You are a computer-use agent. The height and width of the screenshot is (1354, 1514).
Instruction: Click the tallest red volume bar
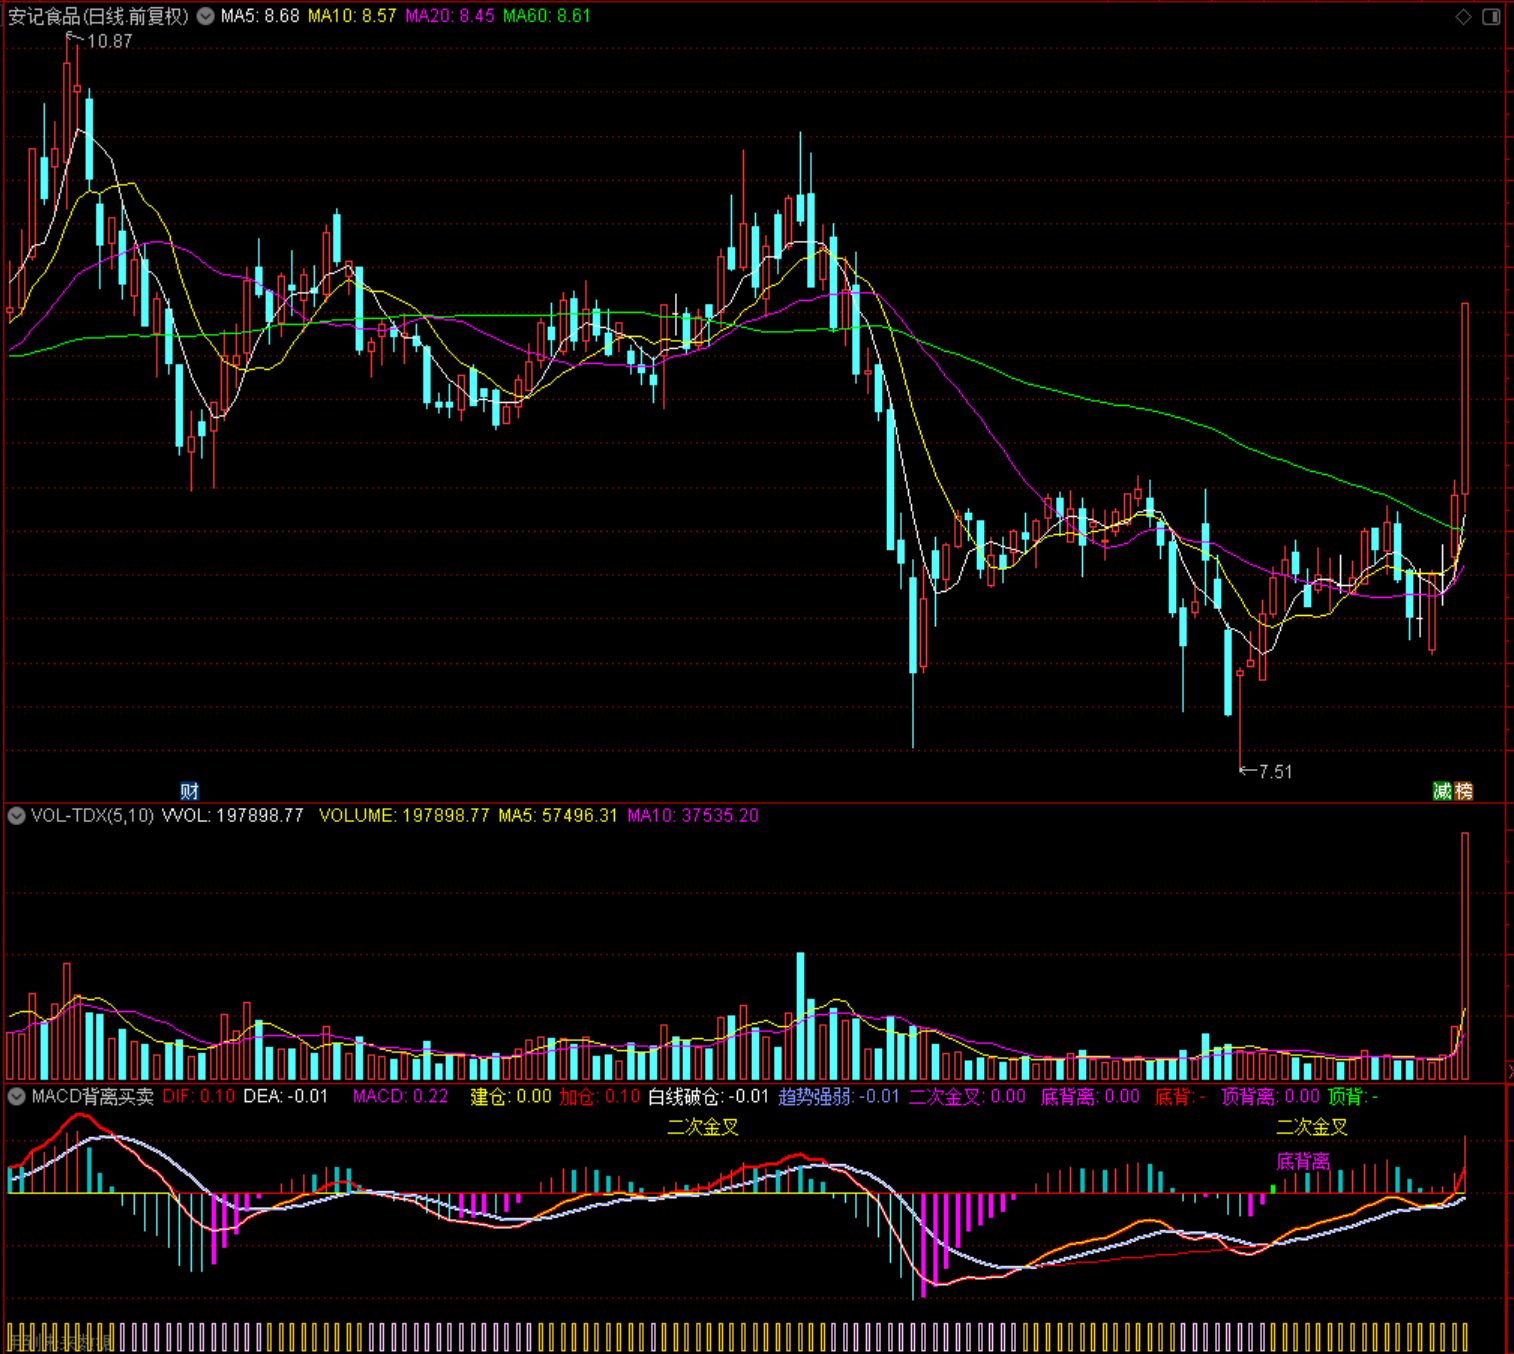1465,956
